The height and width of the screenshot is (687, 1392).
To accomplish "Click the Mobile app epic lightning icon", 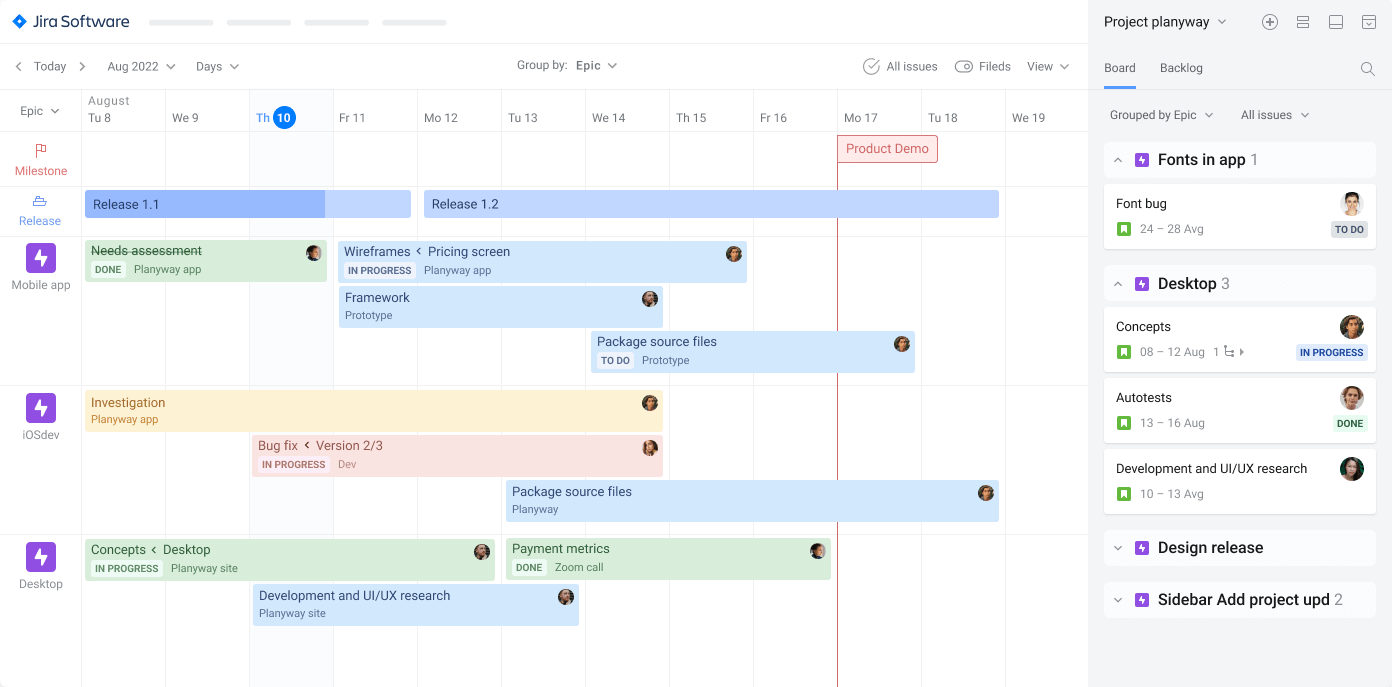I will tap(40, 259).
